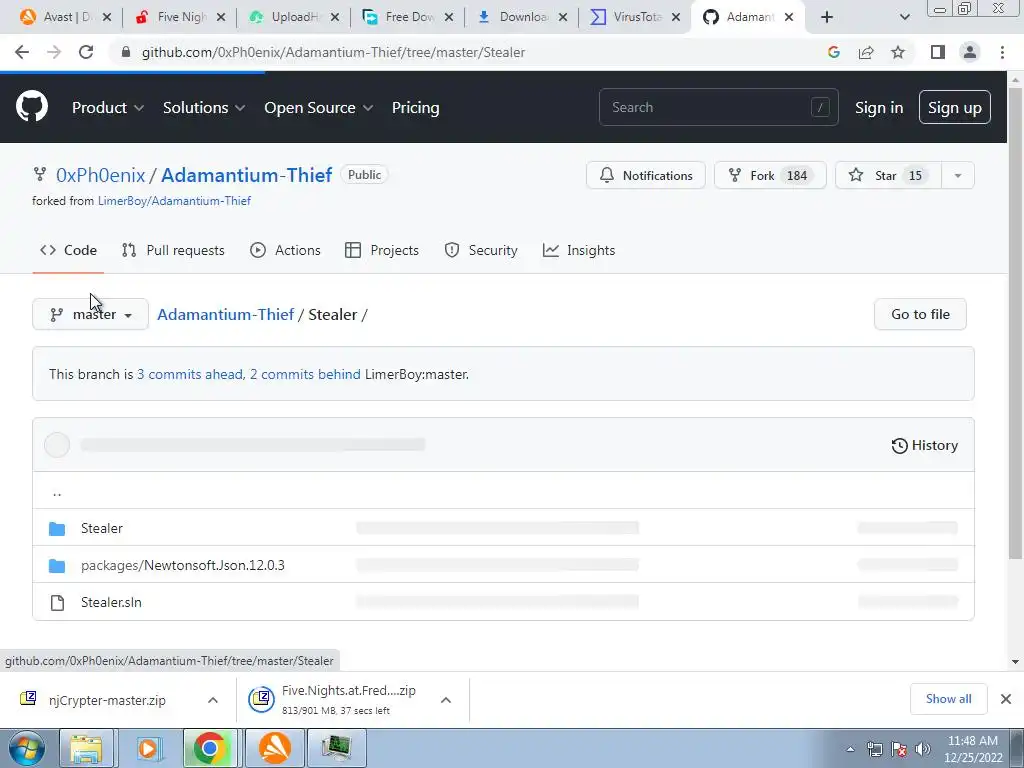Open Avast from the taskbar

click(x=275, y=748)
